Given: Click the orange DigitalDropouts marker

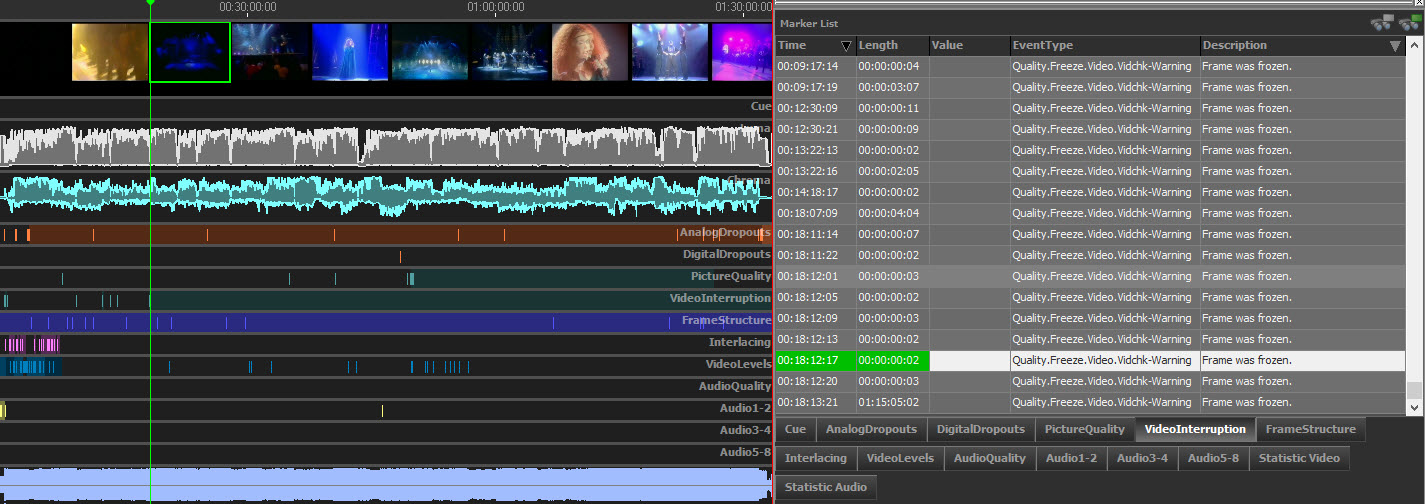Looking at the screenshot, I should click(400, 257).
